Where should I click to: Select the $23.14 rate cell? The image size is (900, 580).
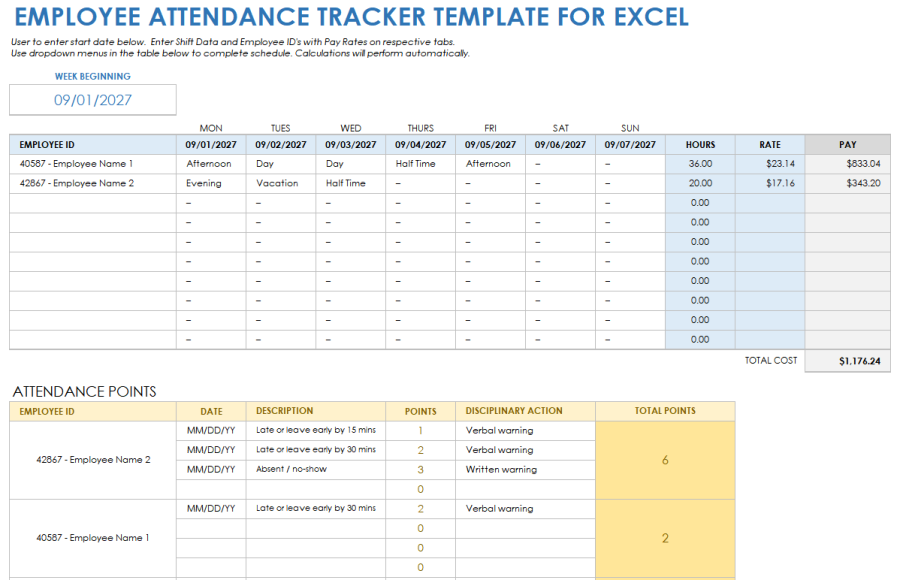click(x=770, y=164)
